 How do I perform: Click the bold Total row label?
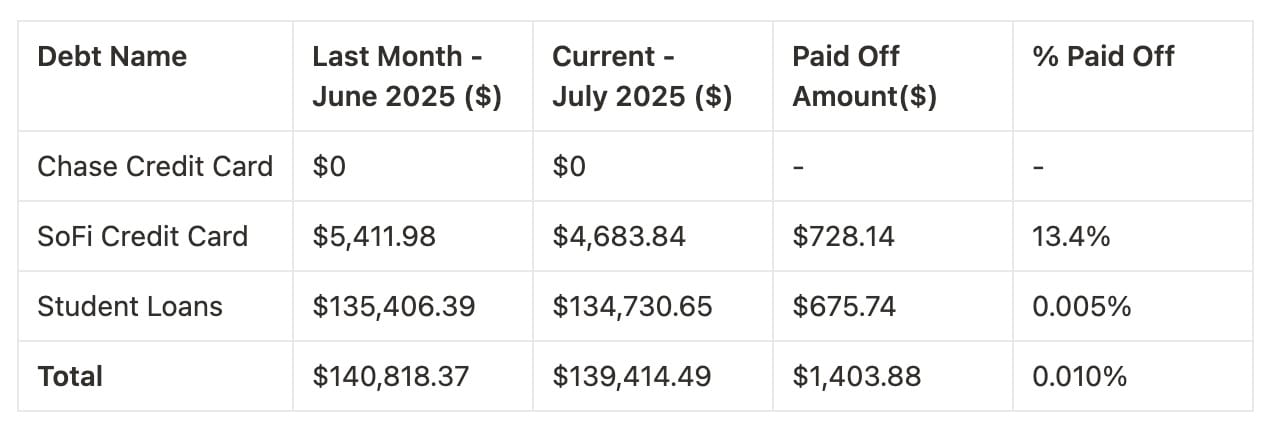pos(70,376)
